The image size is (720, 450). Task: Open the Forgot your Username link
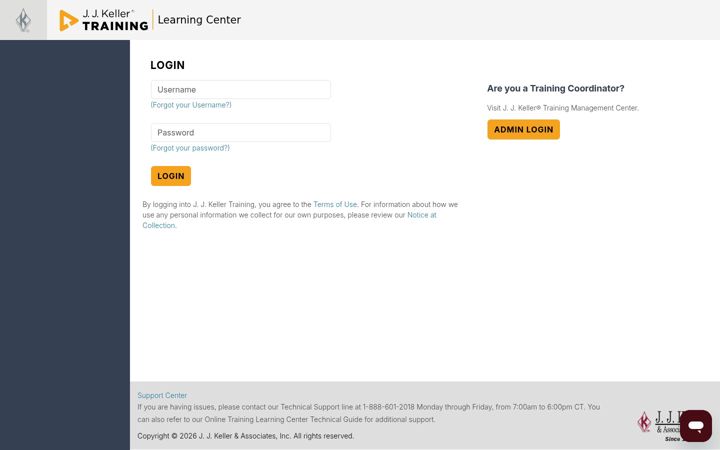[x=191, y=105]
